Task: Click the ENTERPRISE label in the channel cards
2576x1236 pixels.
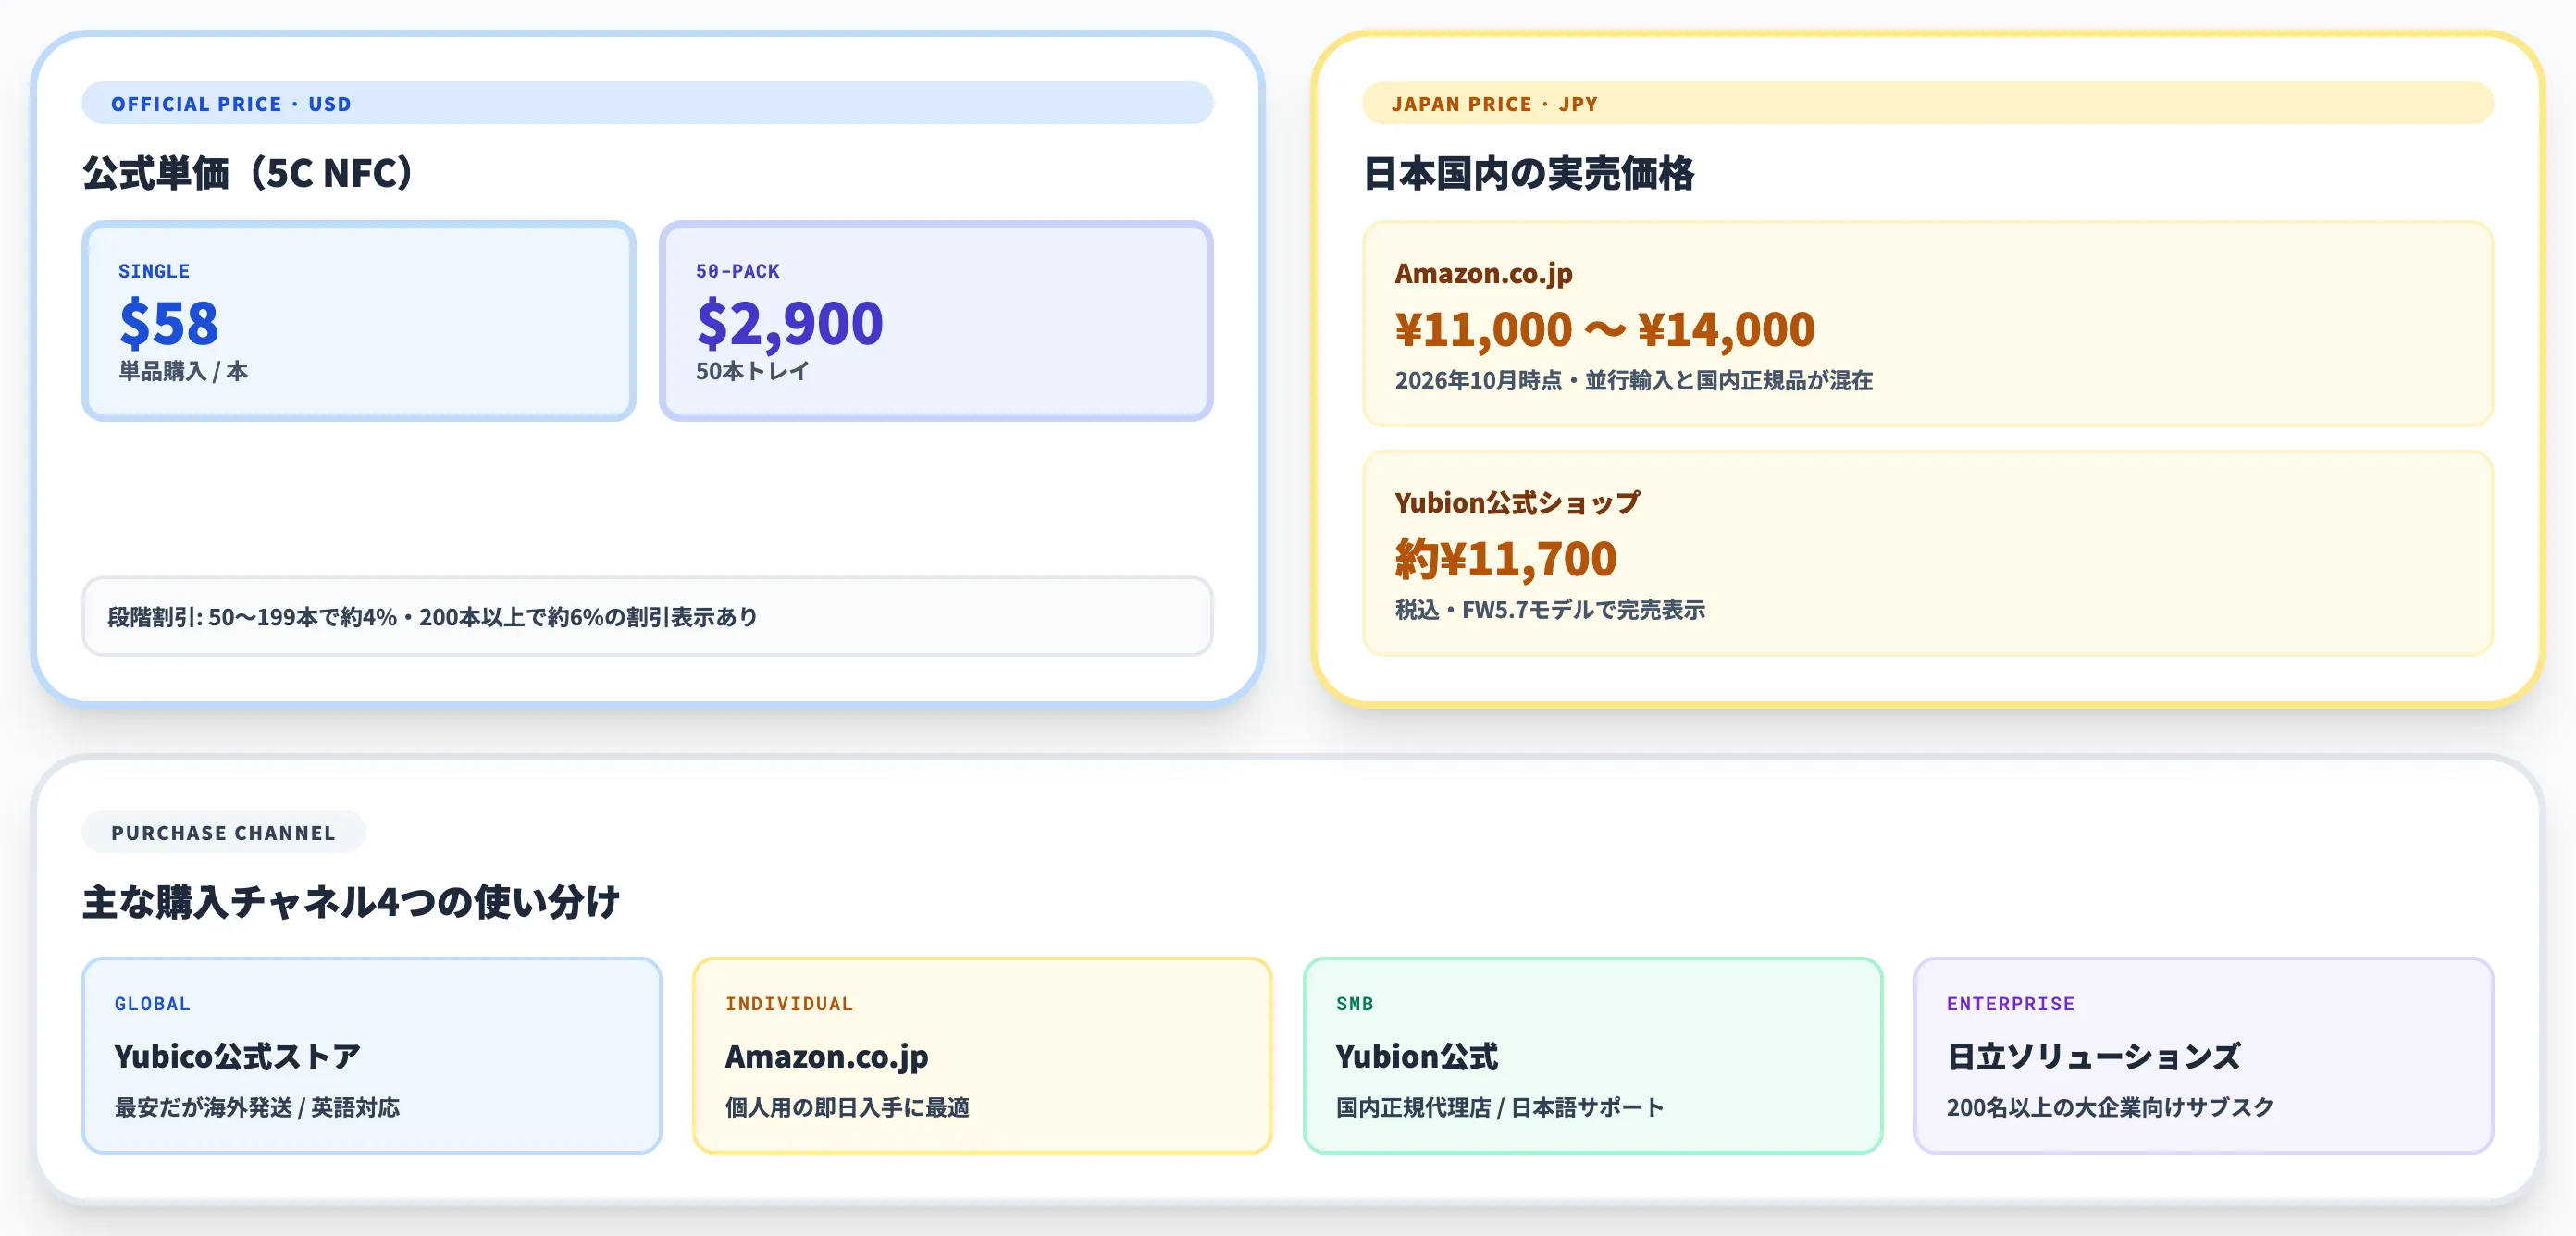Action: (x=2010, y=1003)
